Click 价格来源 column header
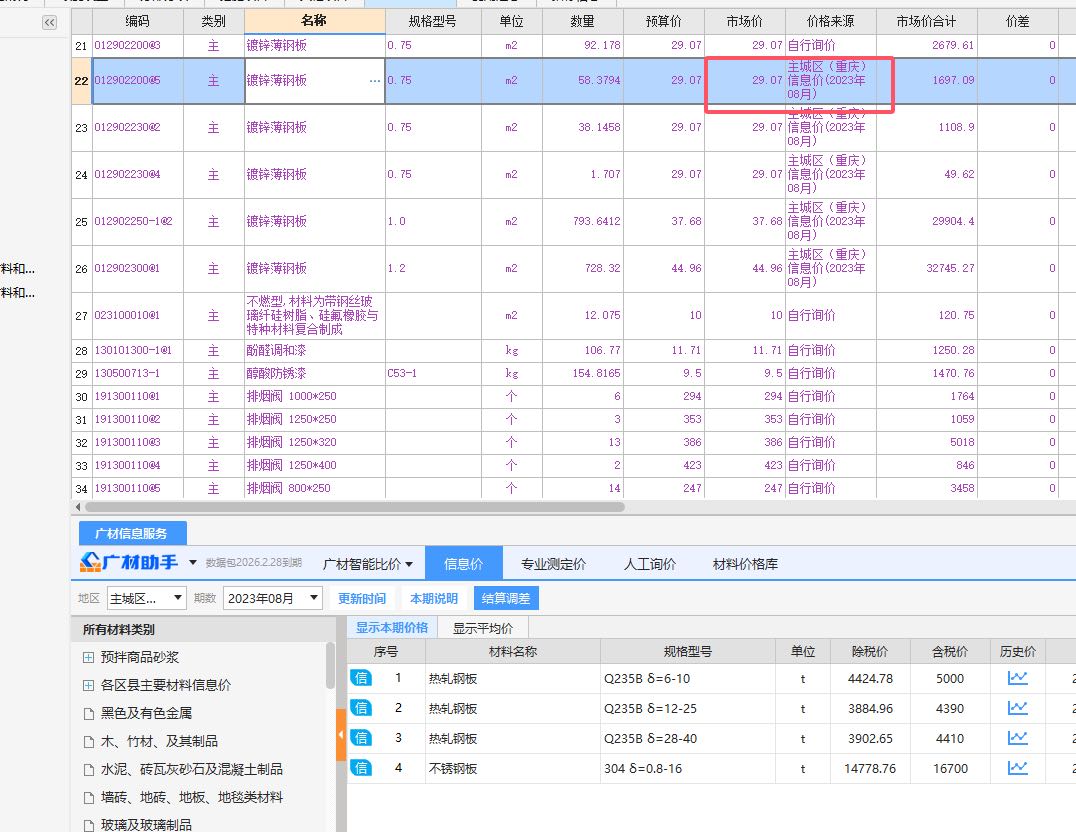Viewport: 1076px width, 832px height. tap(830, 21)
